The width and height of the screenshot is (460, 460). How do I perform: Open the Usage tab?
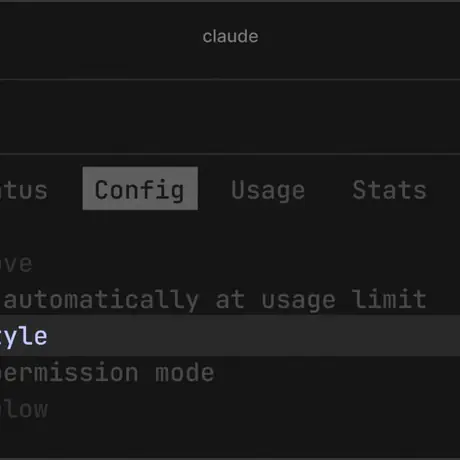pyautogui.click(x=268, y=190)
